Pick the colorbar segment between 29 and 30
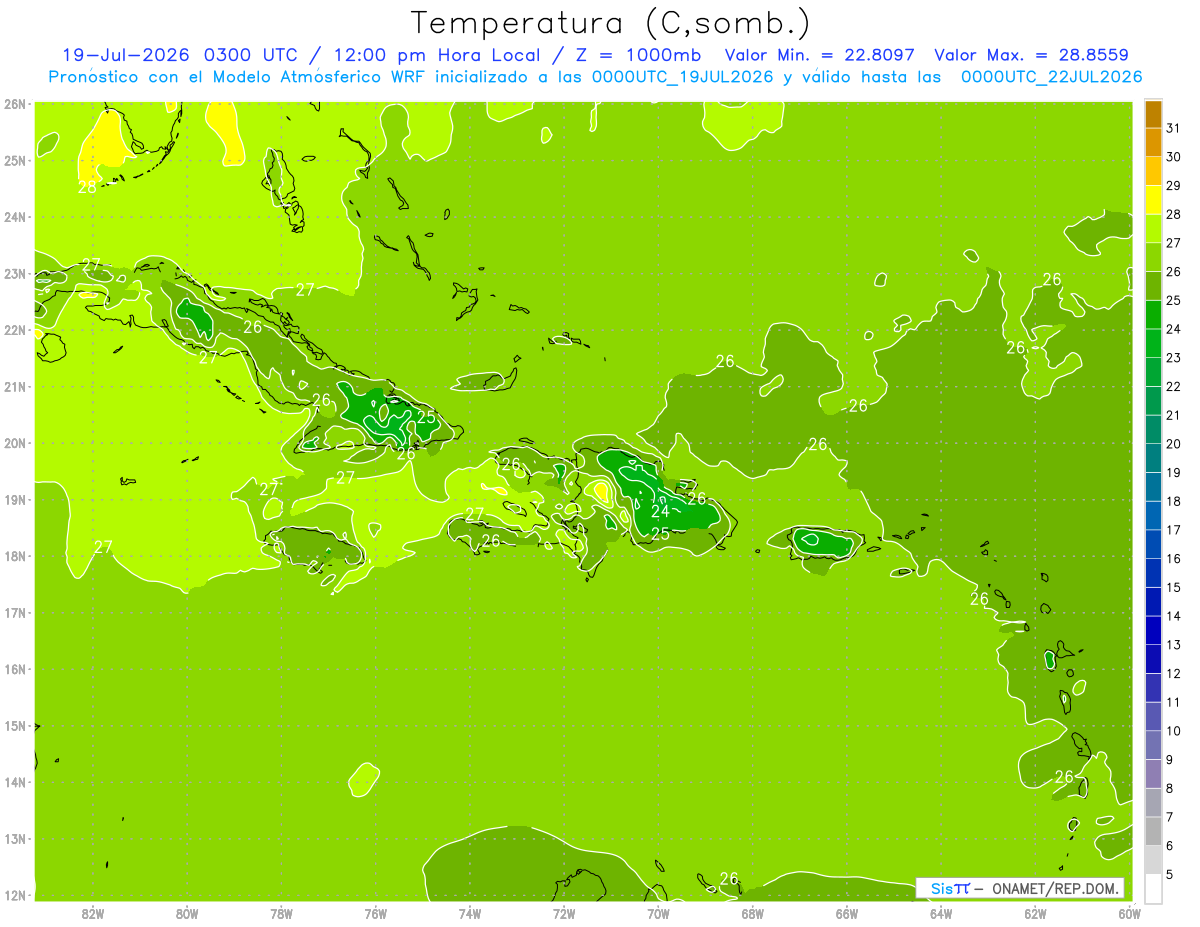The image size is (1200, 927). (1153, 171)
